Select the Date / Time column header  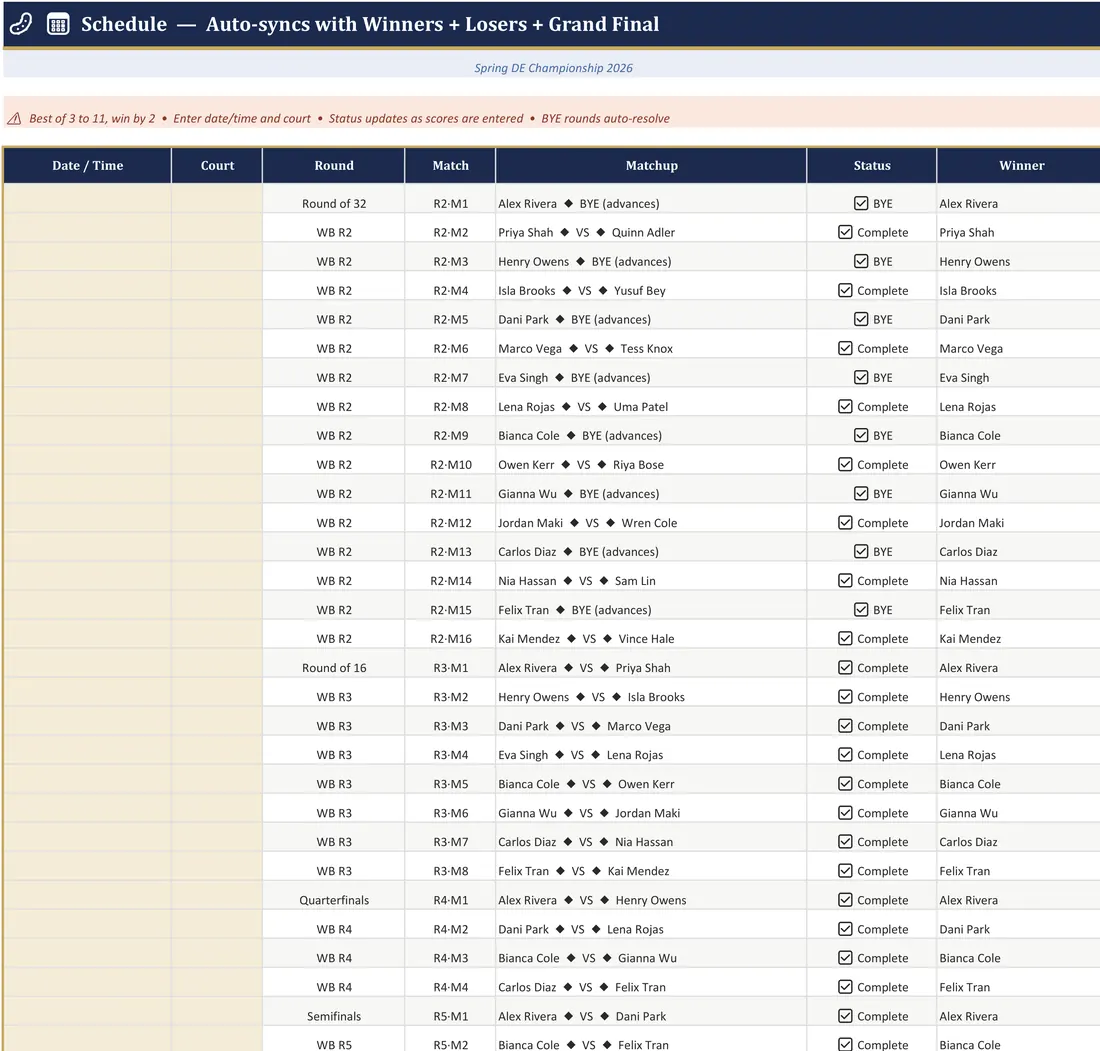tap(88, 166)
